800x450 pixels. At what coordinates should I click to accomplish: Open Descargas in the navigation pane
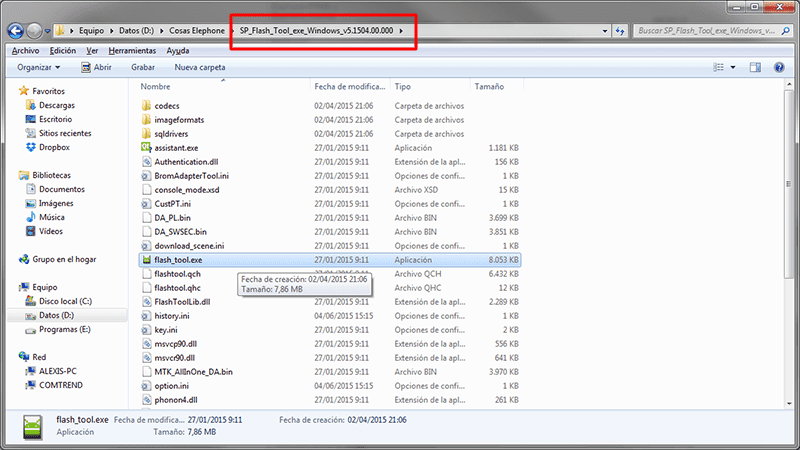coord(57,105)
